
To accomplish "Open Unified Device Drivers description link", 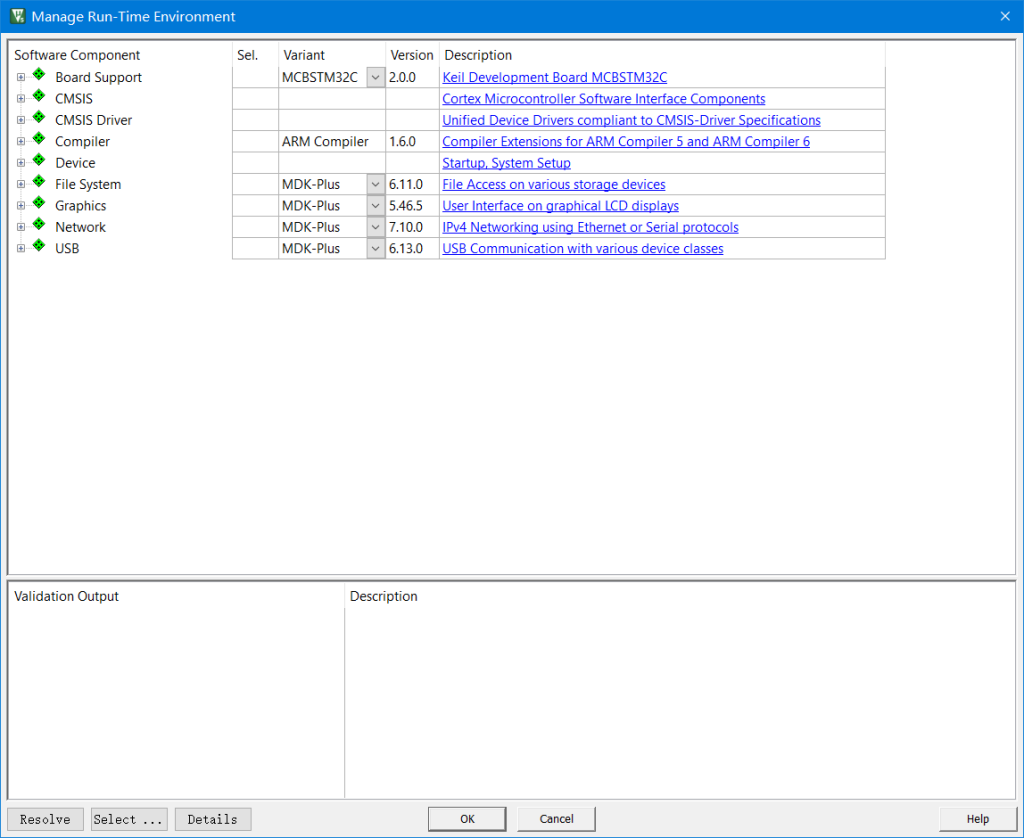I will [x=631, y=120].
